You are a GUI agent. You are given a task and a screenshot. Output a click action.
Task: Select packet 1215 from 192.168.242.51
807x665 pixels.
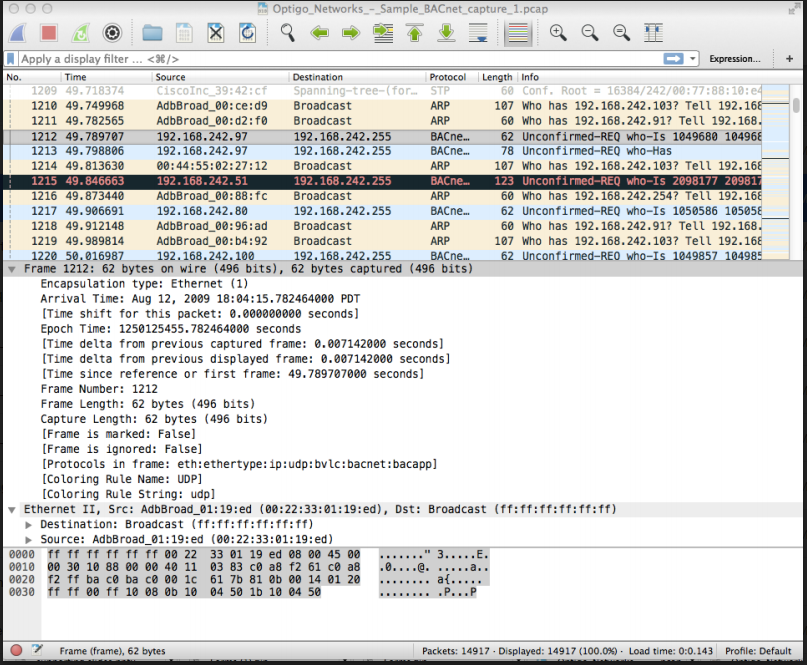(x=300, y=181)
